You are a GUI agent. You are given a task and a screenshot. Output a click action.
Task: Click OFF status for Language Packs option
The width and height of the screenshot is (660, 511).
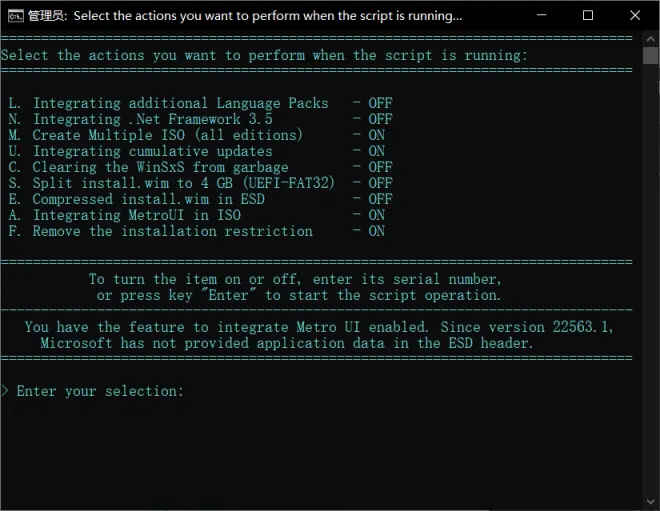pyautogui.click(x=380, y=103)
